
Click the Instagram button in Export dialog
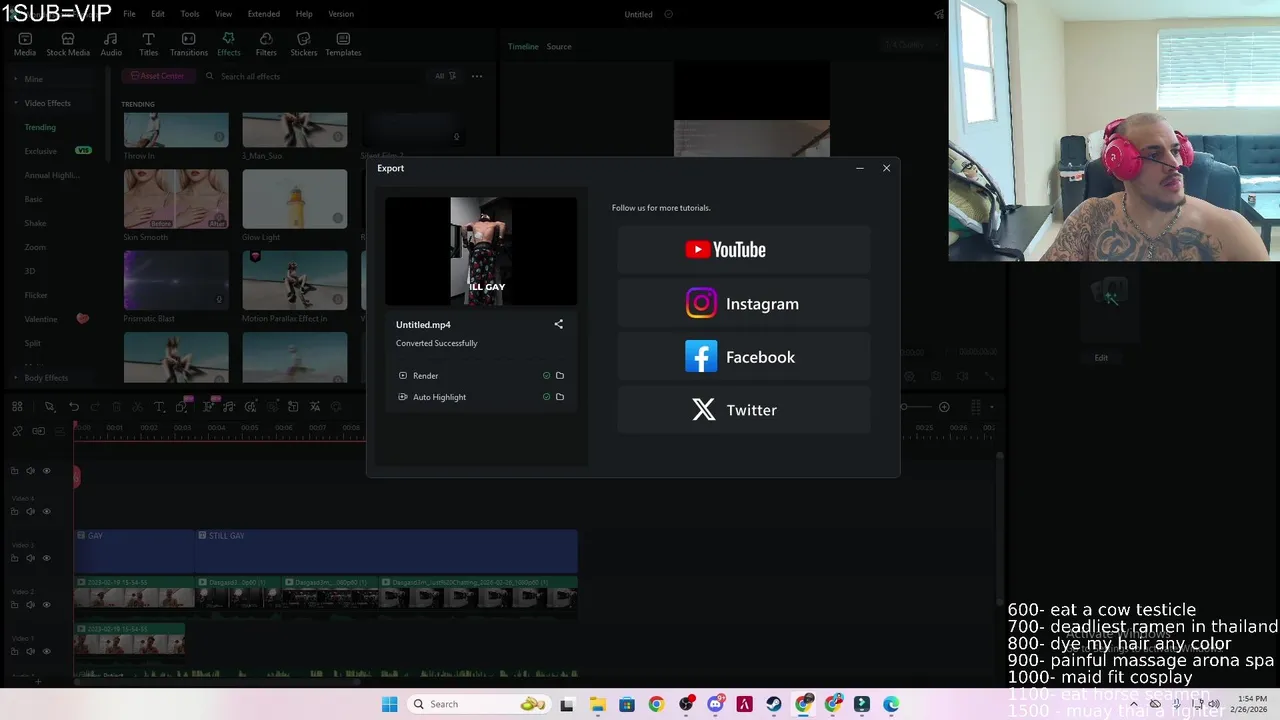tap(744, 303)
